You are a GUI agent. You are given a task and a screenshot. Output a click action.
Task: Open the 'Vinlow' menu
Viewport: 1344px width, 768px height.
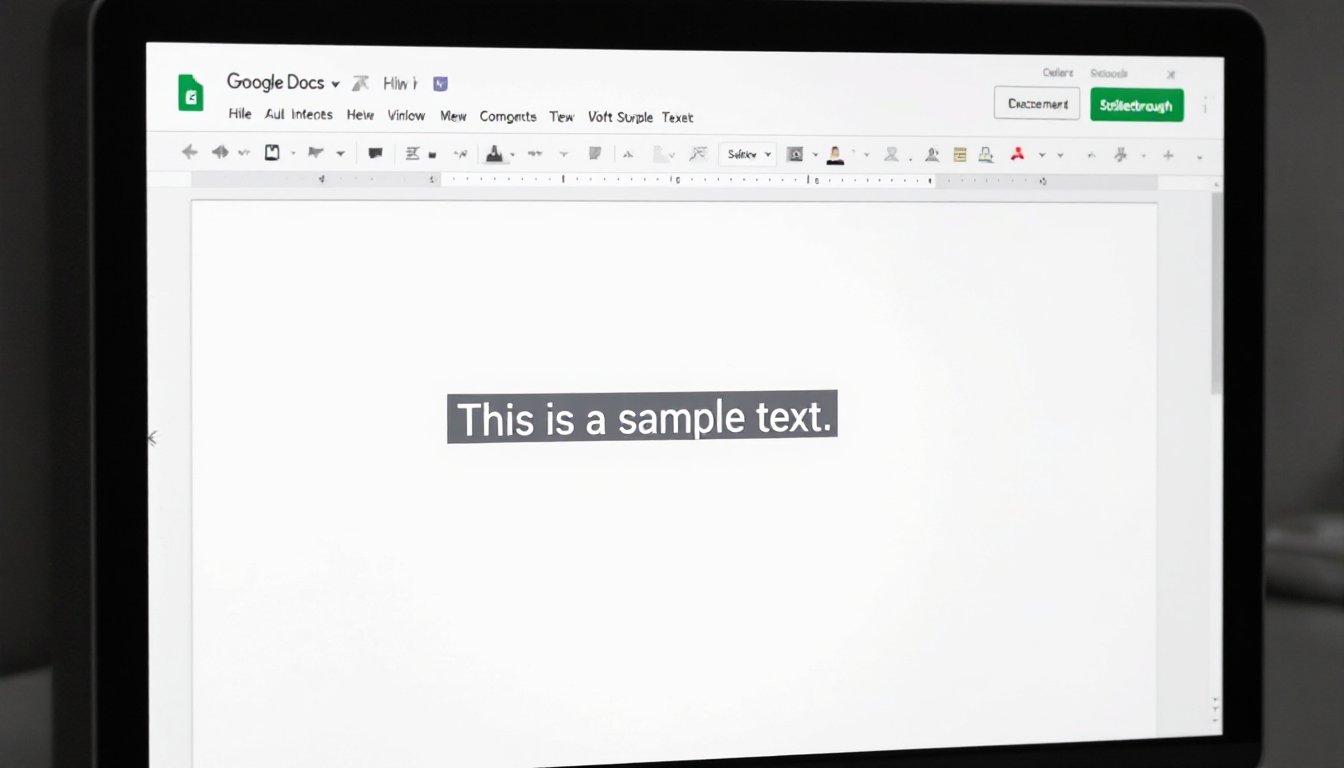[x=406, y=115]
